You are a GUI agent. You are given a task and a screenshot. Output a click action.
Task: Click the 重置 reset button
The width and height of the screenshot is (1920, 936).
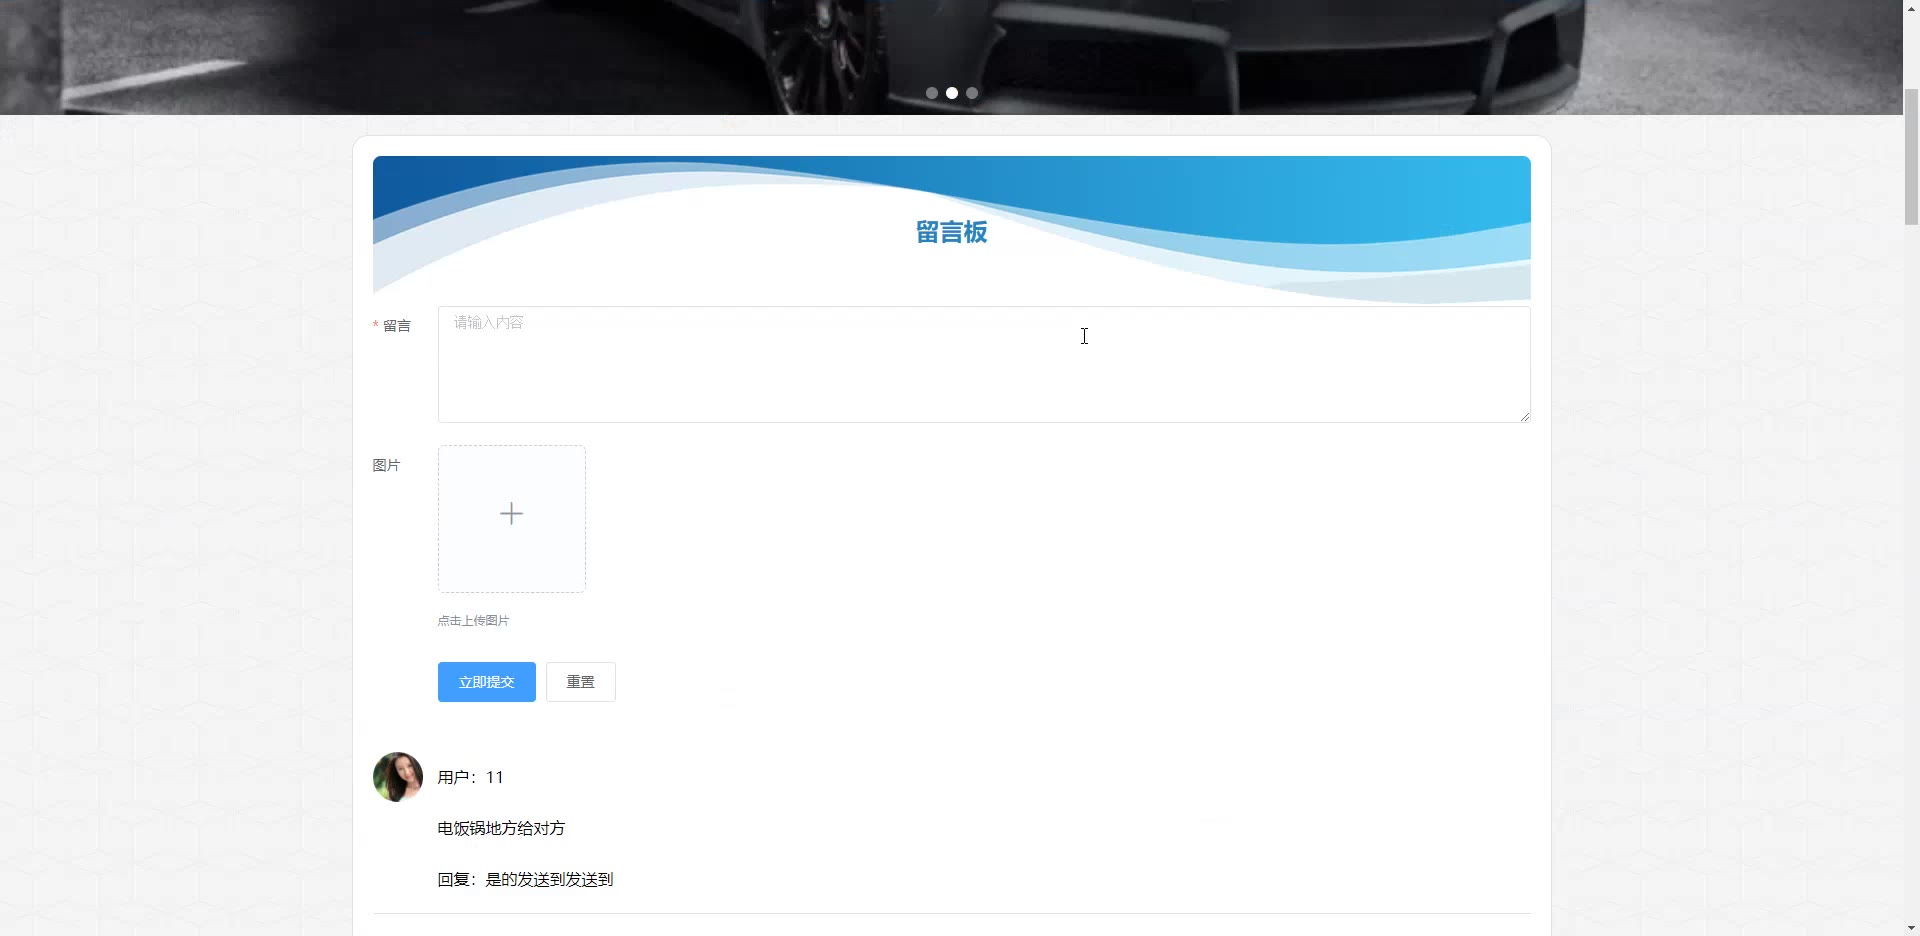[x=581, y=682]
